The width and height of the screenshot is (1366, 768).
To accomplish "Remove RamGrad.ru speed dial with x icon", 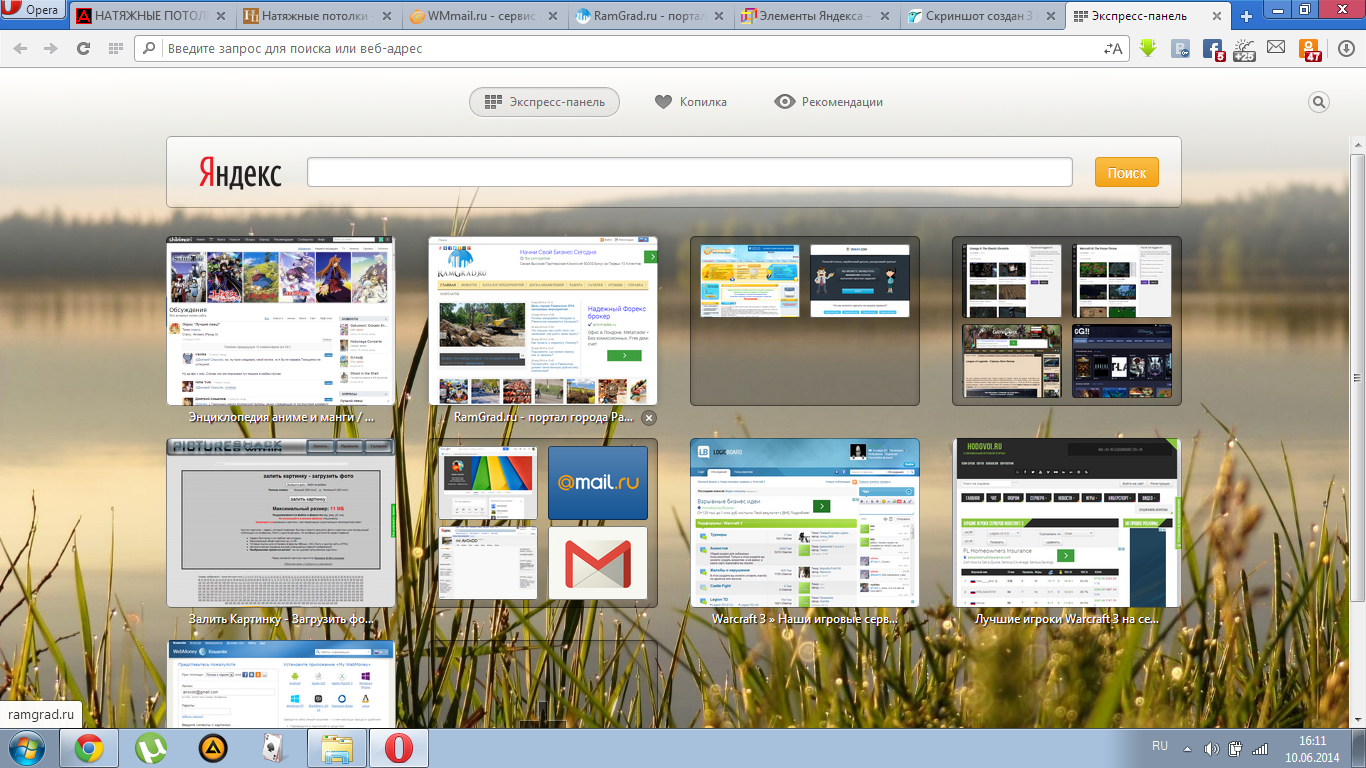I will (x=649, y=417).
